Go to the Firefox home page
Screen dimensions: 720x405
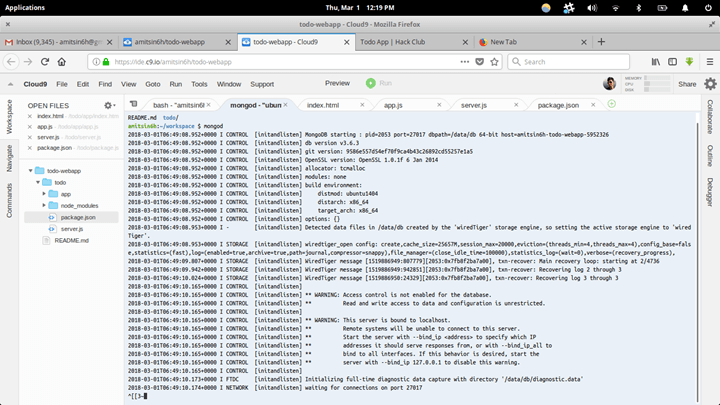coord(62,62)
